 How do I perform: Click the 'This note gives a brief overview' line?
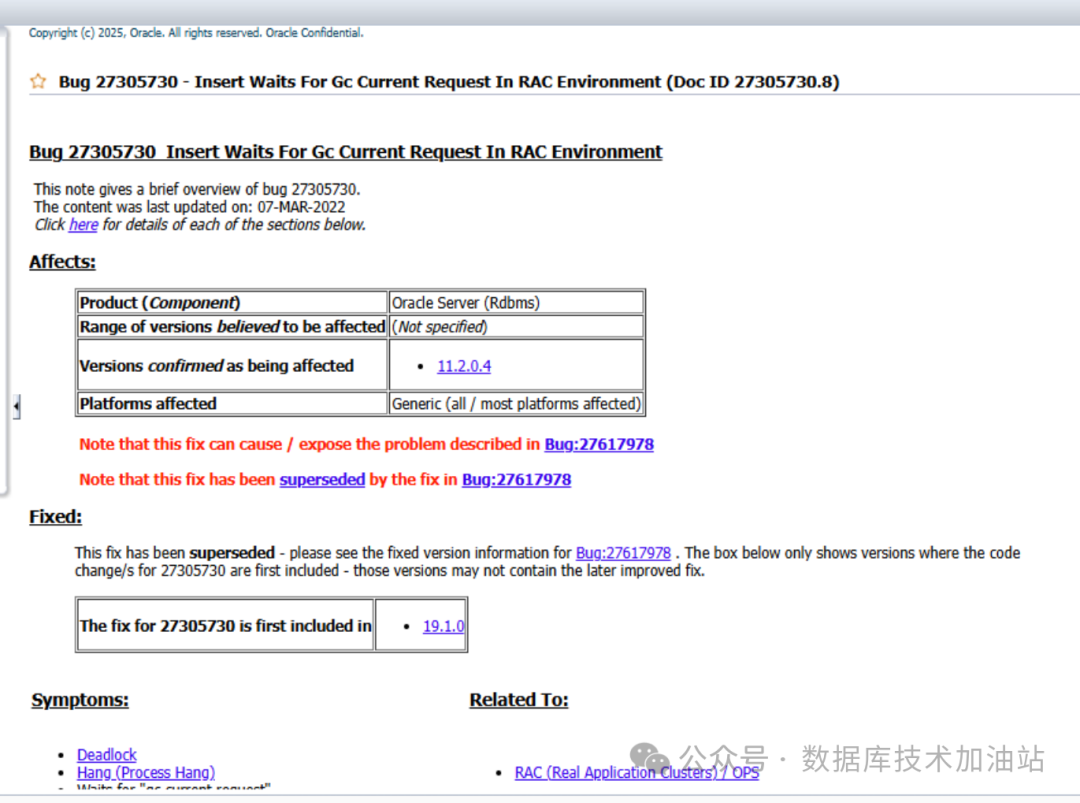coord(197,189)
